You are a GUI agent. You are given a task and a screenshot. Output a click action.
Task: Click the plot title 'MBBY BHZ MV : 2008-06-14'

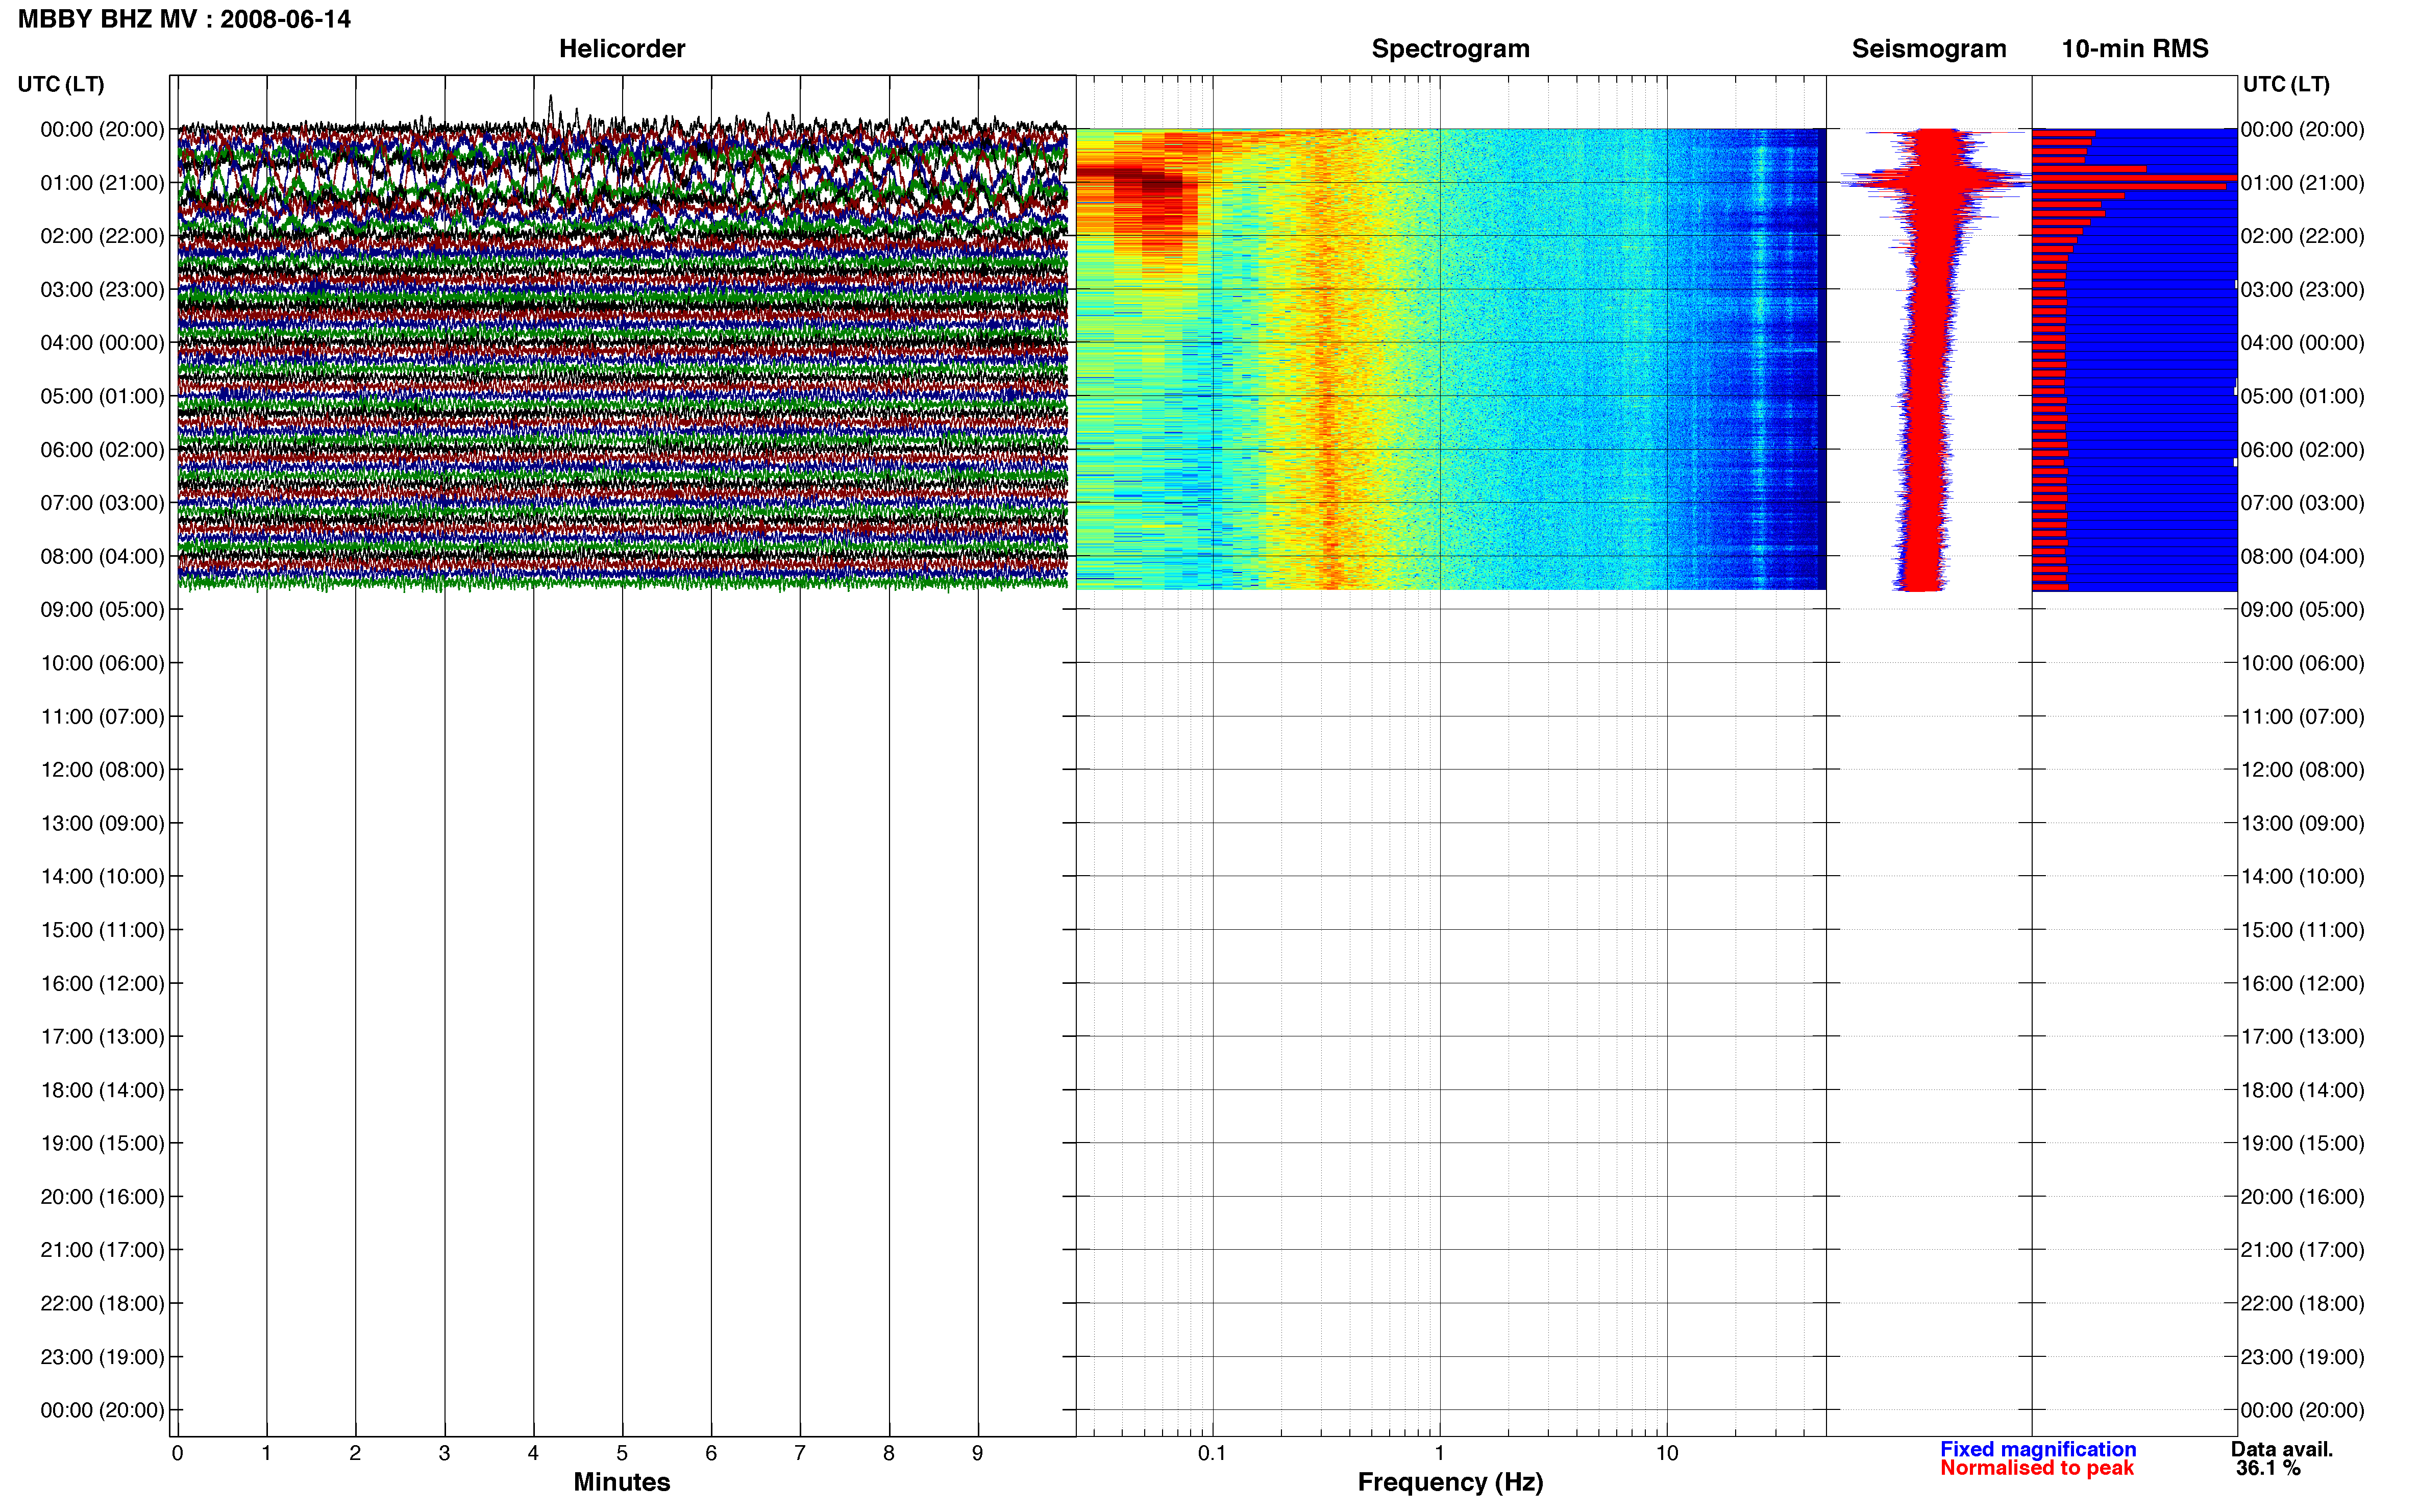[x=184, y=19]
